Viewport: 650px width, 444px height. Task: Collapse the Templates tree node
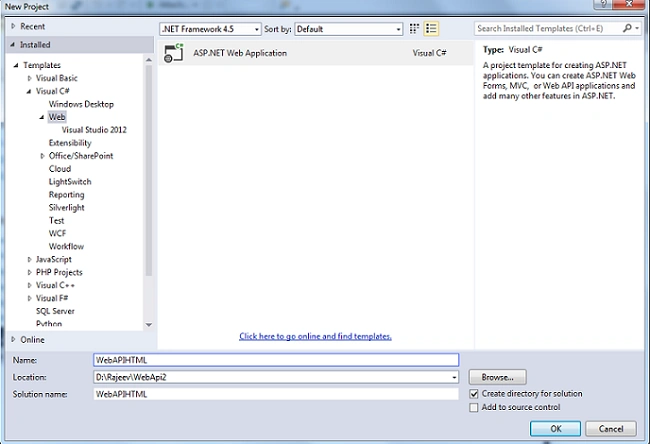click(x=16, y=65)
